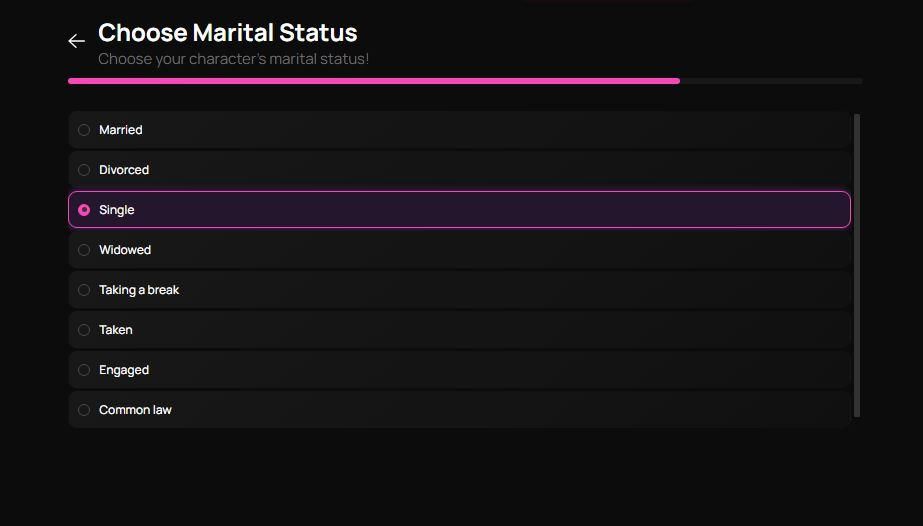The height and width of the screenshot is (526, 923).
Task: Click the options list vertical scrollbar
Action: click(x=857, y=265)
